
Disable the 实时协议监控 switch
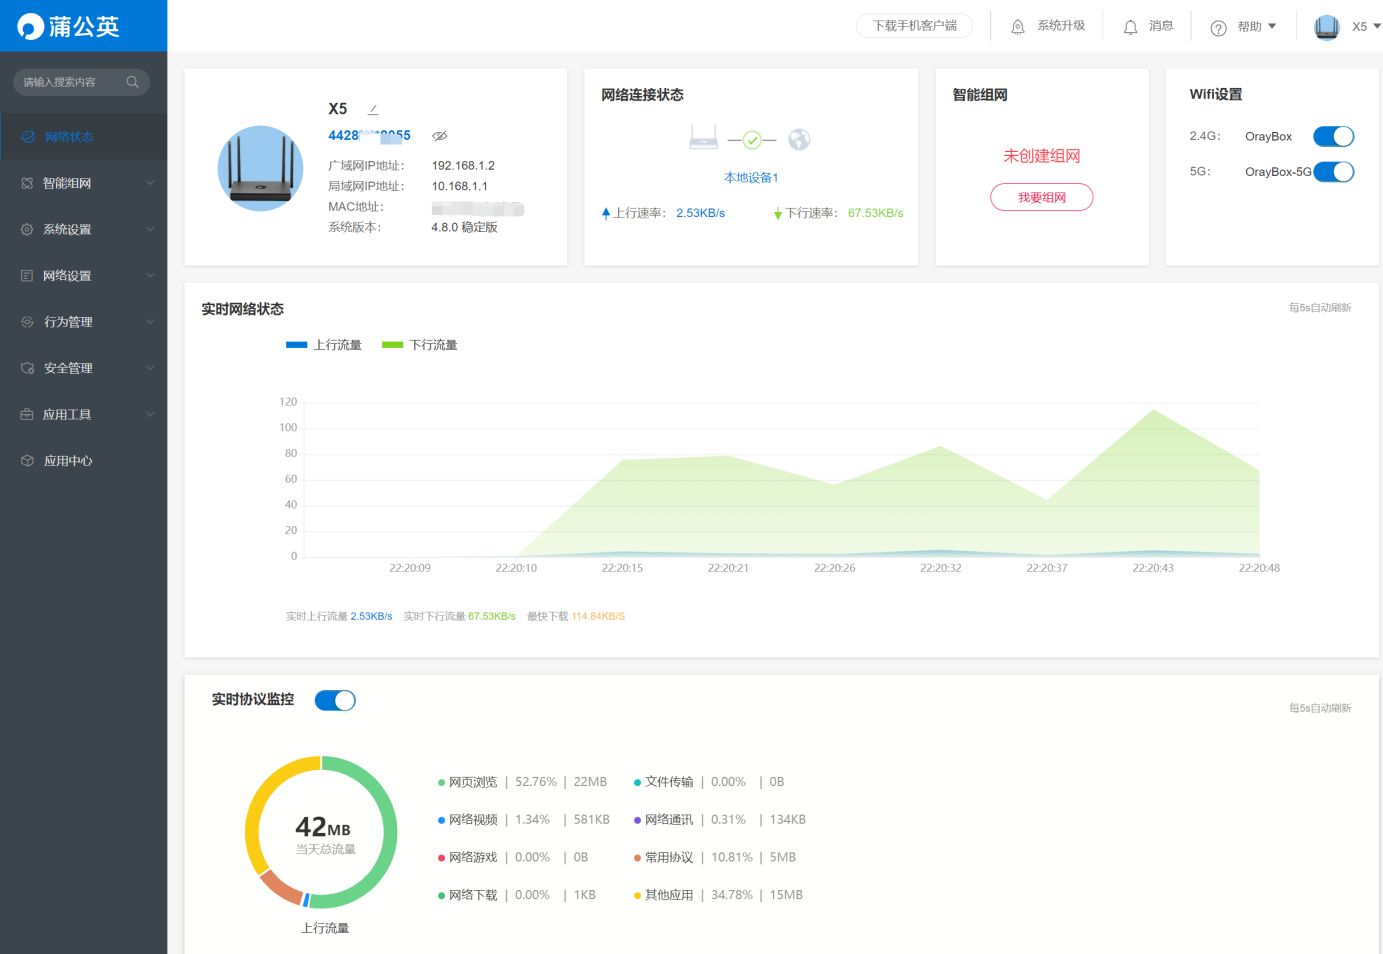(335, 700)
